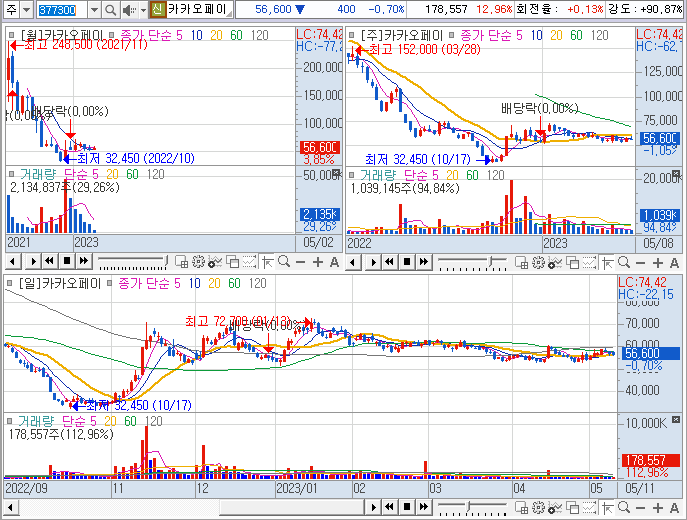Click overlapping windows icon in monthly chart toolbar
Screen dimensions: 687x520
point(232,262)
